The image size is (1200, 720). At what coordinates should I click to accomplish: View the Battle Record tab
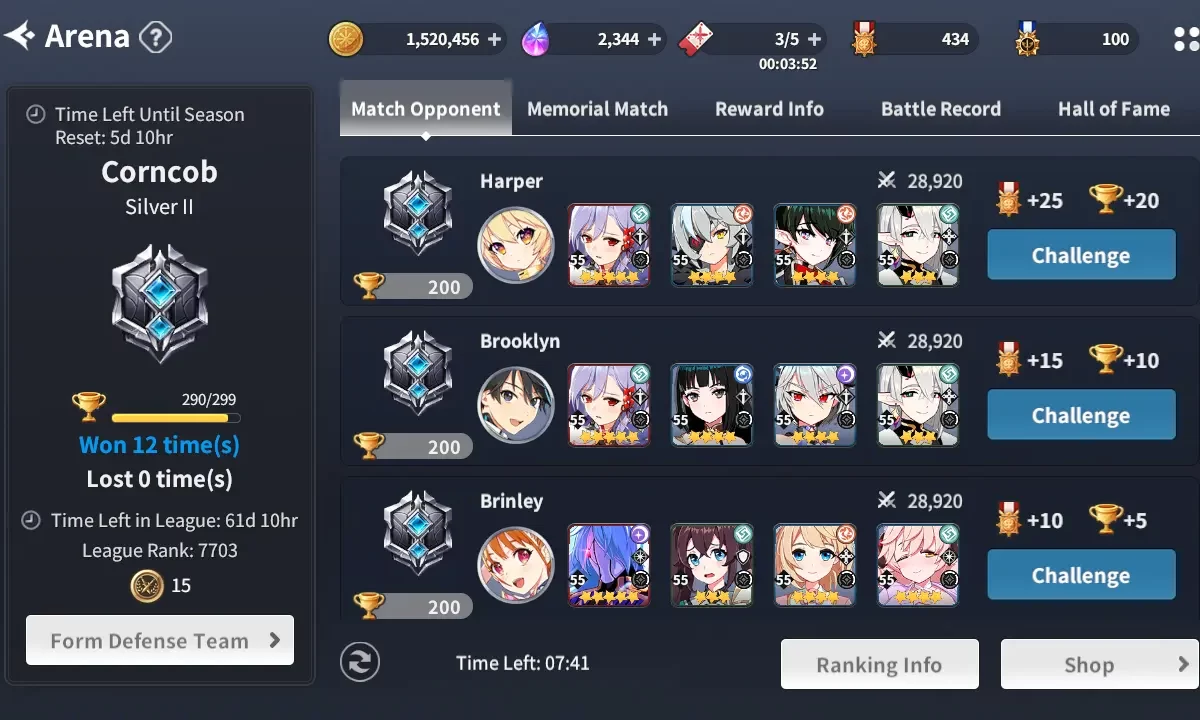tap(940, 109)
